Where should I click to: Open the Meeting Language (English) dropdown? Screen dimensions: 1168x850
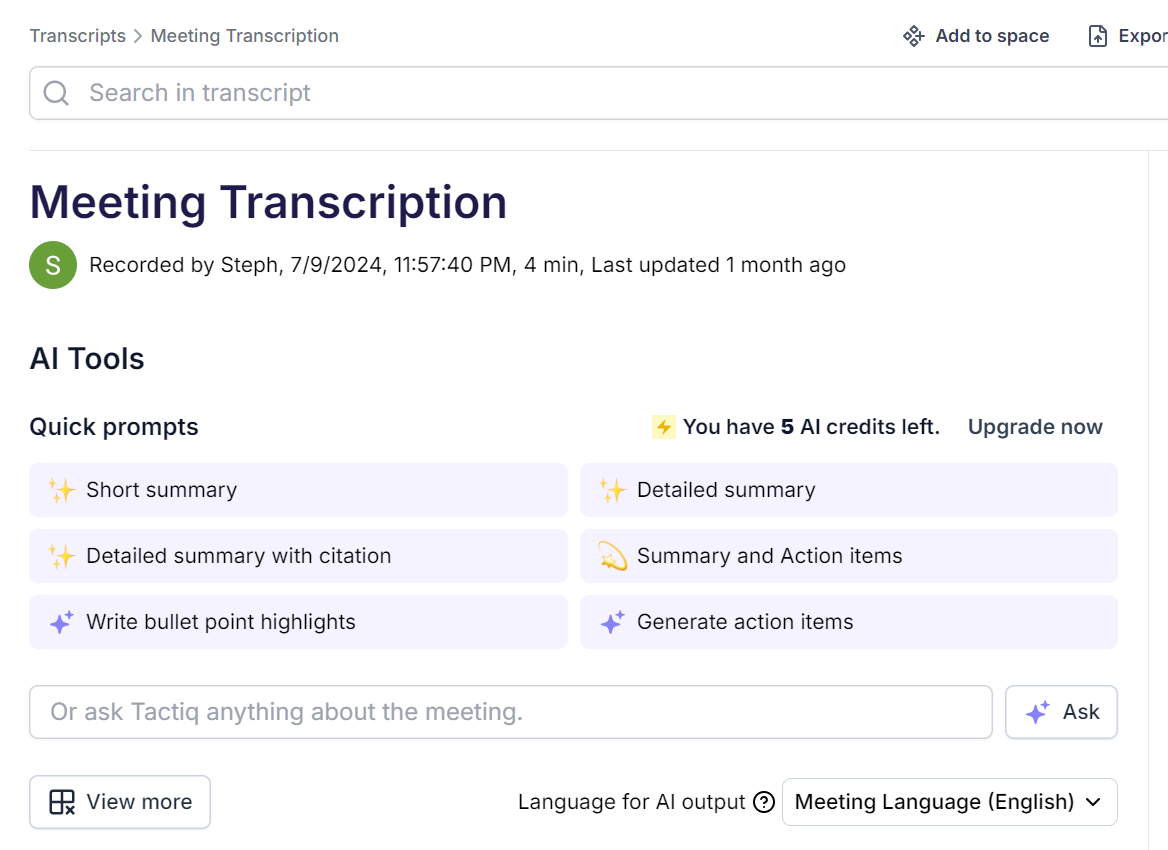949,802
